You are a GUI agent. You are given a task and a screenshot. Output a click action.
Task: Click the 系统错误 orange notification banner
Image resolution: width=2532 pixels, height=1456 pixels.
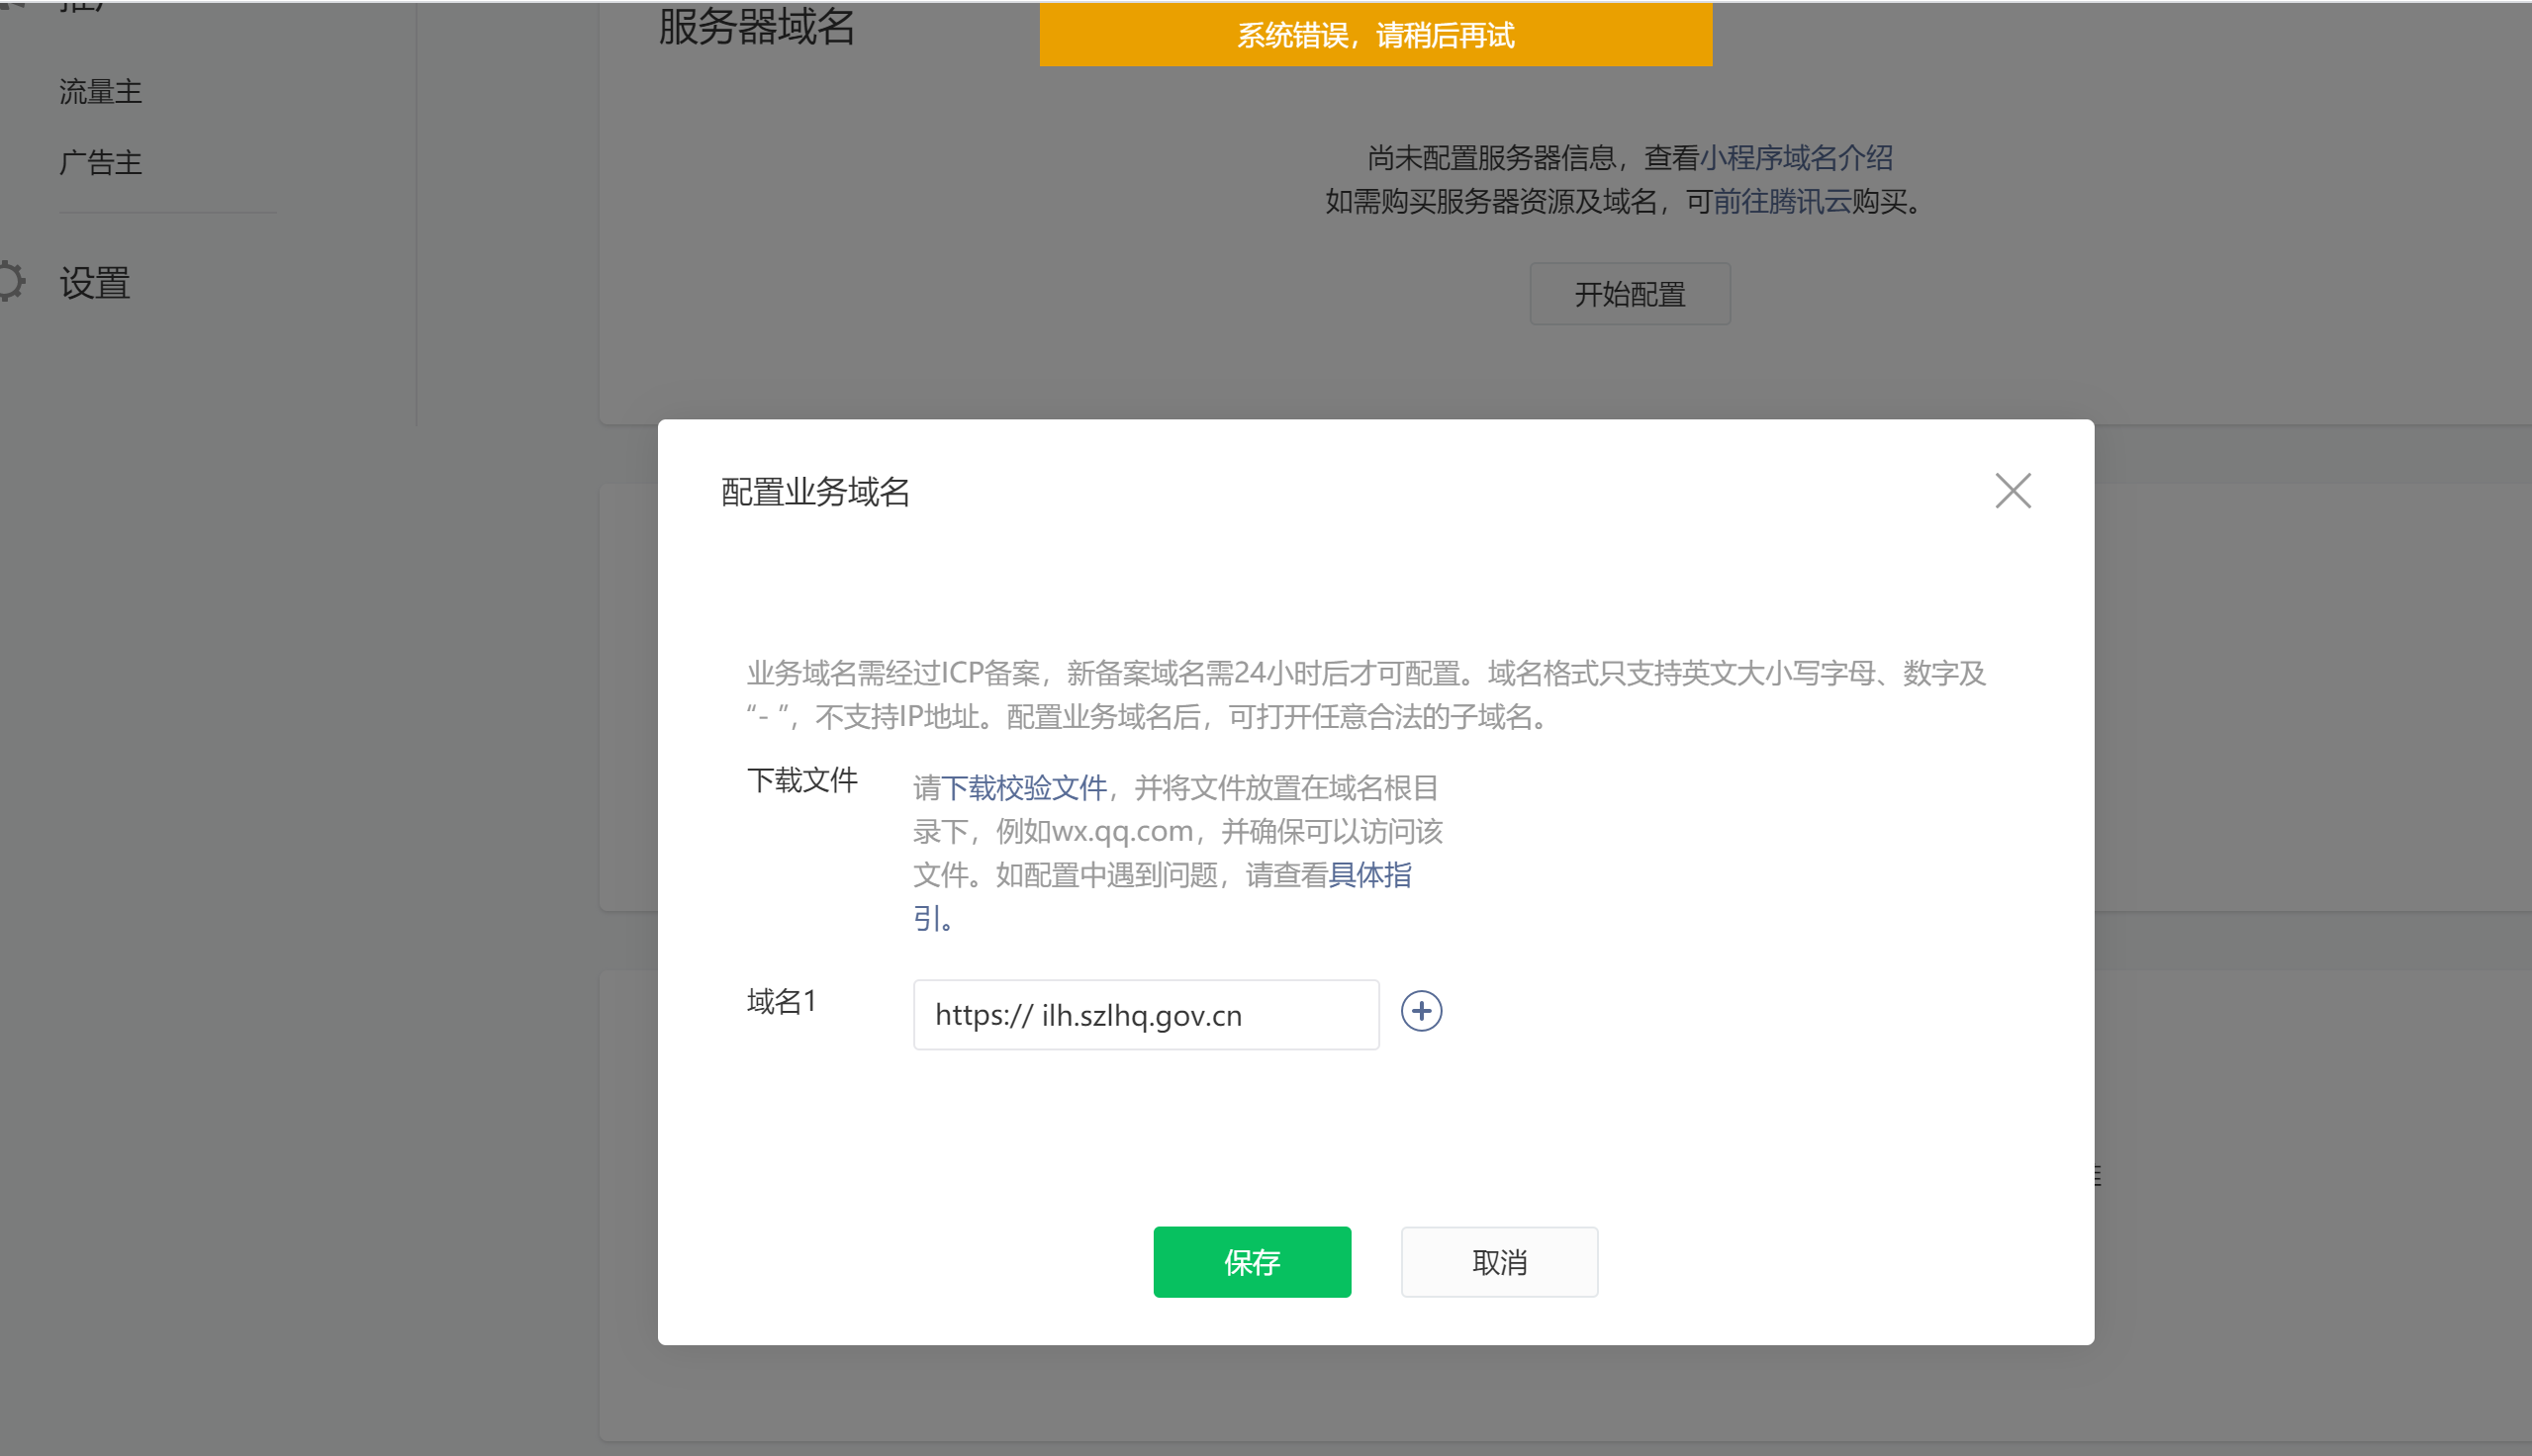(x=1375, y=36)
